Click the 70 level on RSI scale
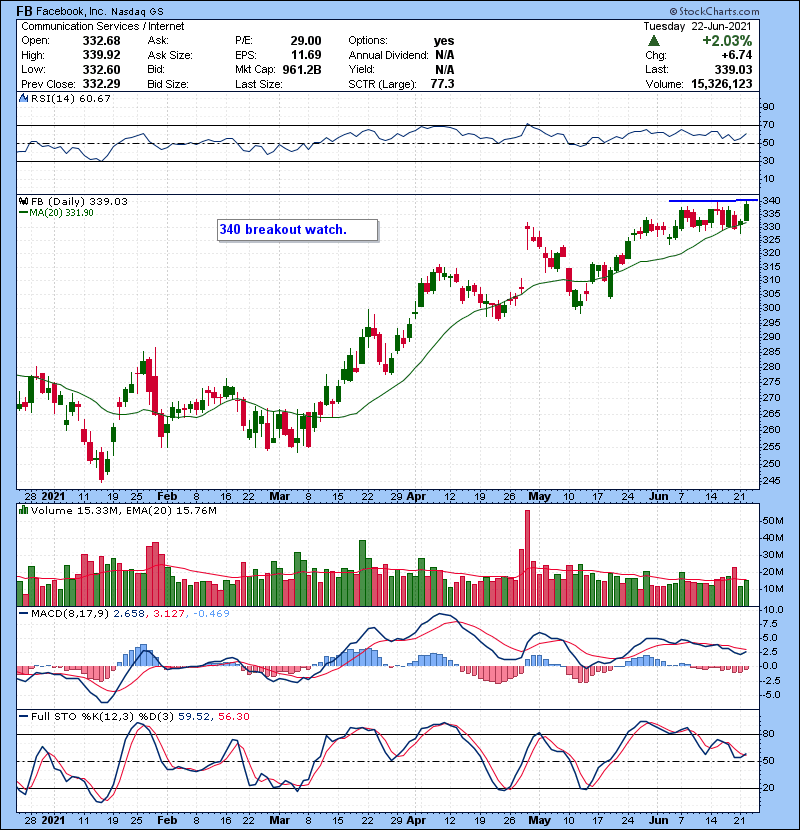 pyautogui.click(x=769, y=125)
